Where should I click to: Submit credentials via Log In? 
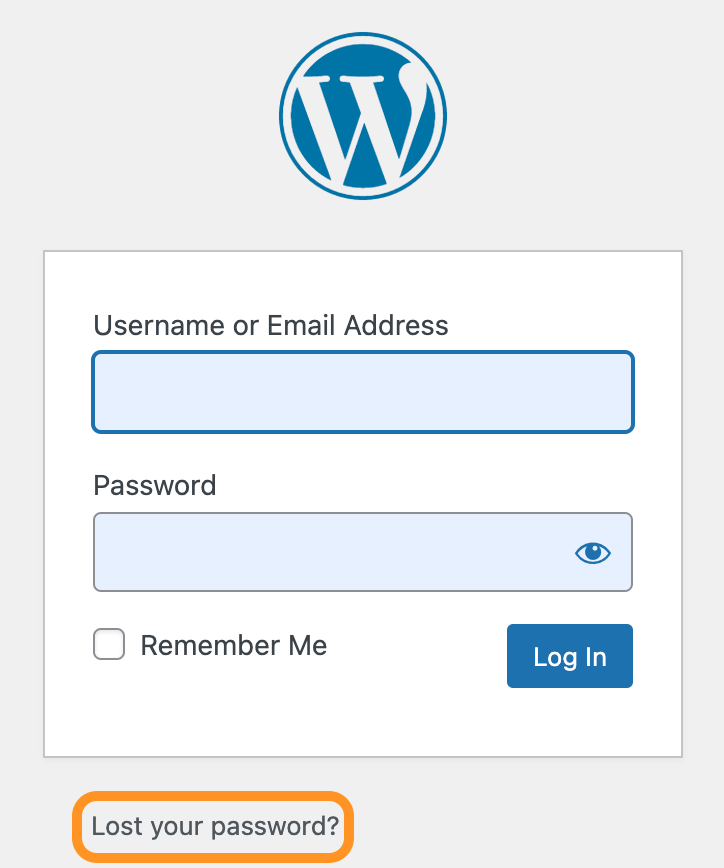(x=569, y=656)
